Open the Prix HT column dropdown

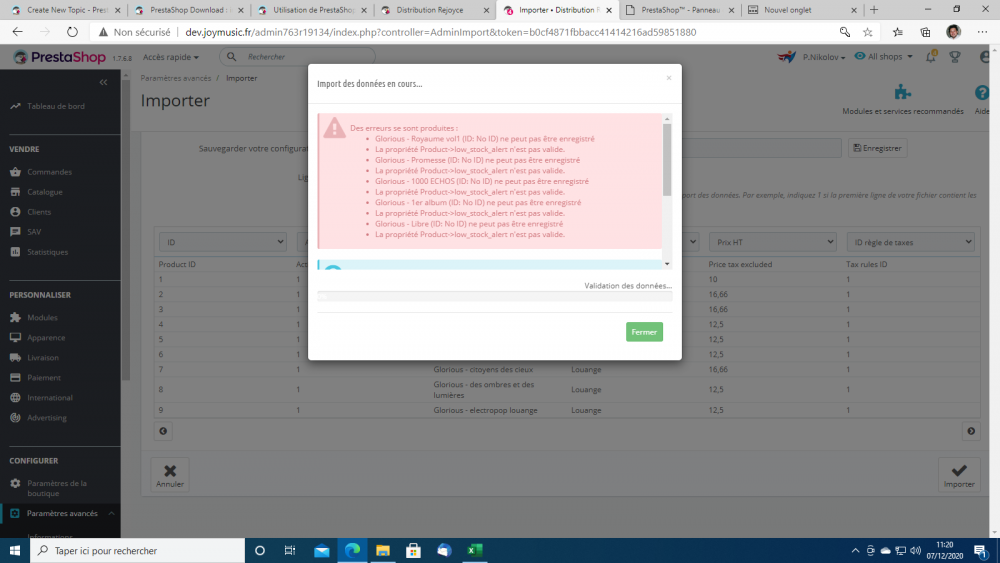tap(772, 242)
